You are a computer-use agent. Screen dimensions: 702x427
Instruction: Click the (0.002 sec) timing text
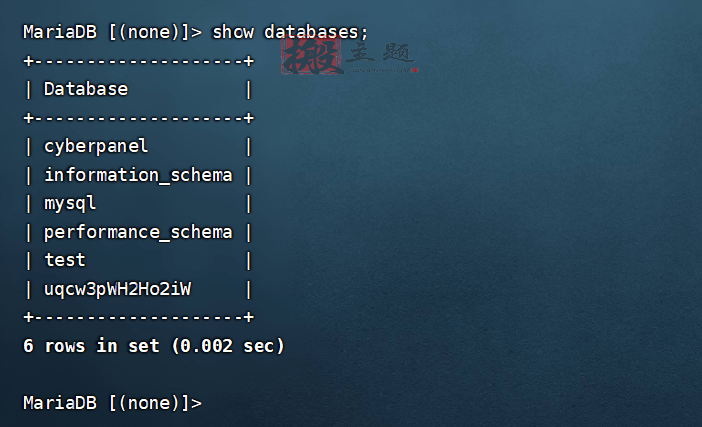point(228,346)
